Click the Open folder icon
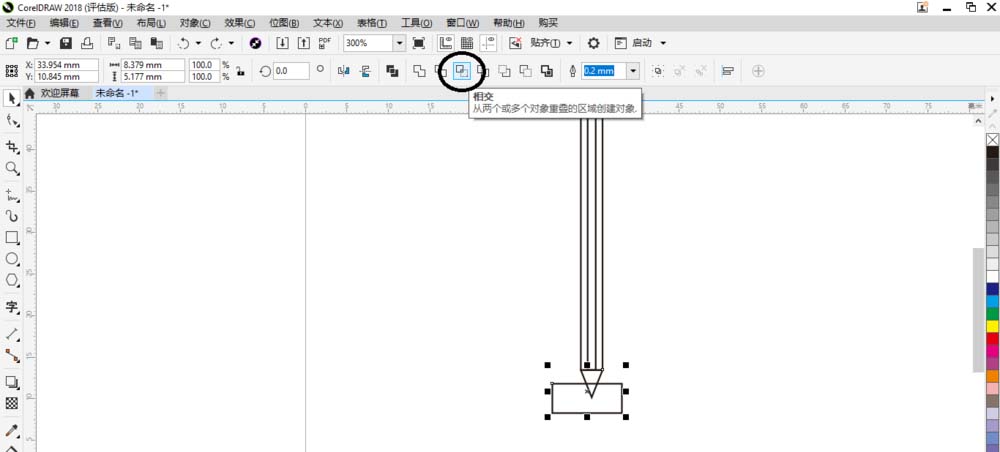 pos(32,43)
